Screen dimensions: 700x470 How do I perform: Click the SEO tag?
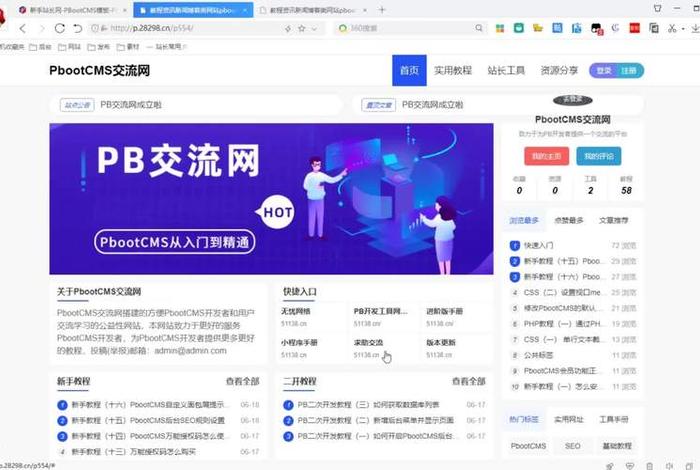572,446
